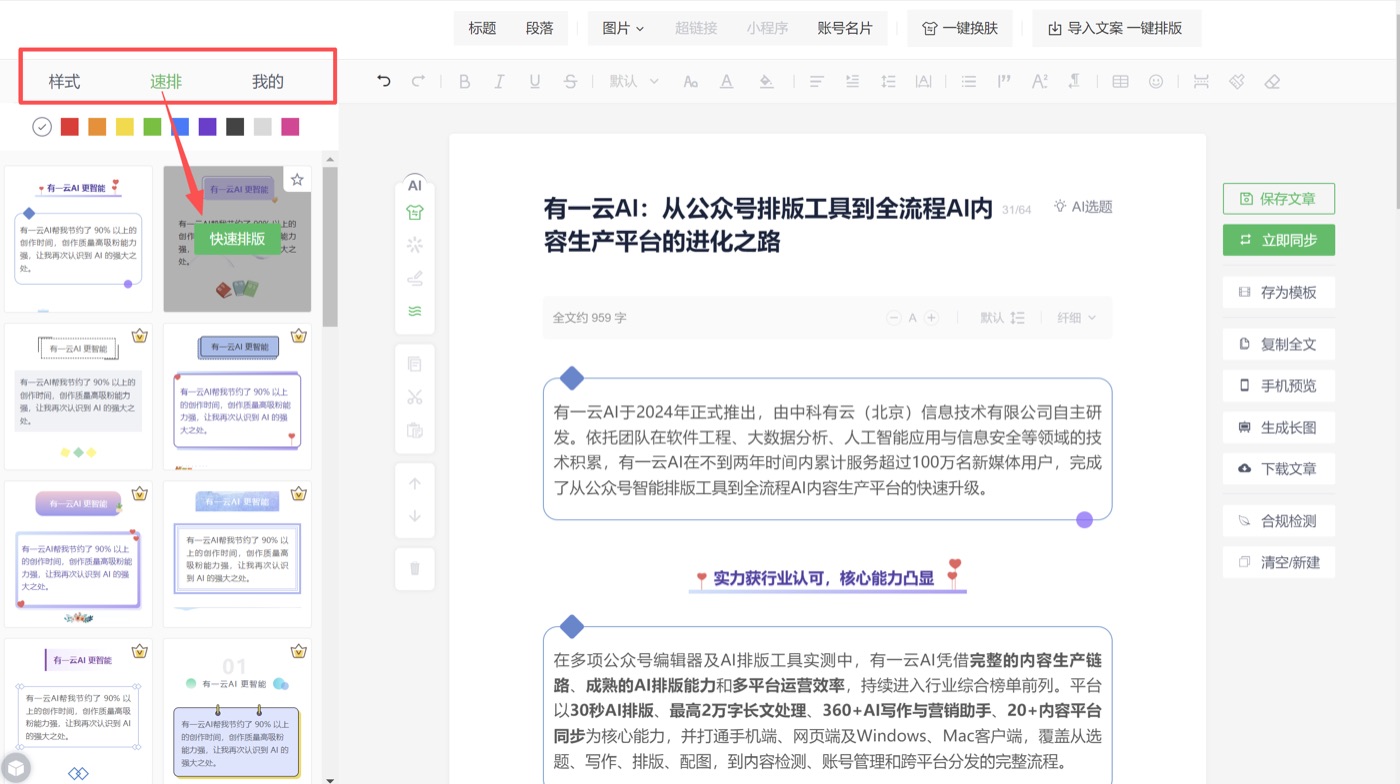Pick the red color swatch
The height and width of the screenshot is (784, 1400).
70,127
